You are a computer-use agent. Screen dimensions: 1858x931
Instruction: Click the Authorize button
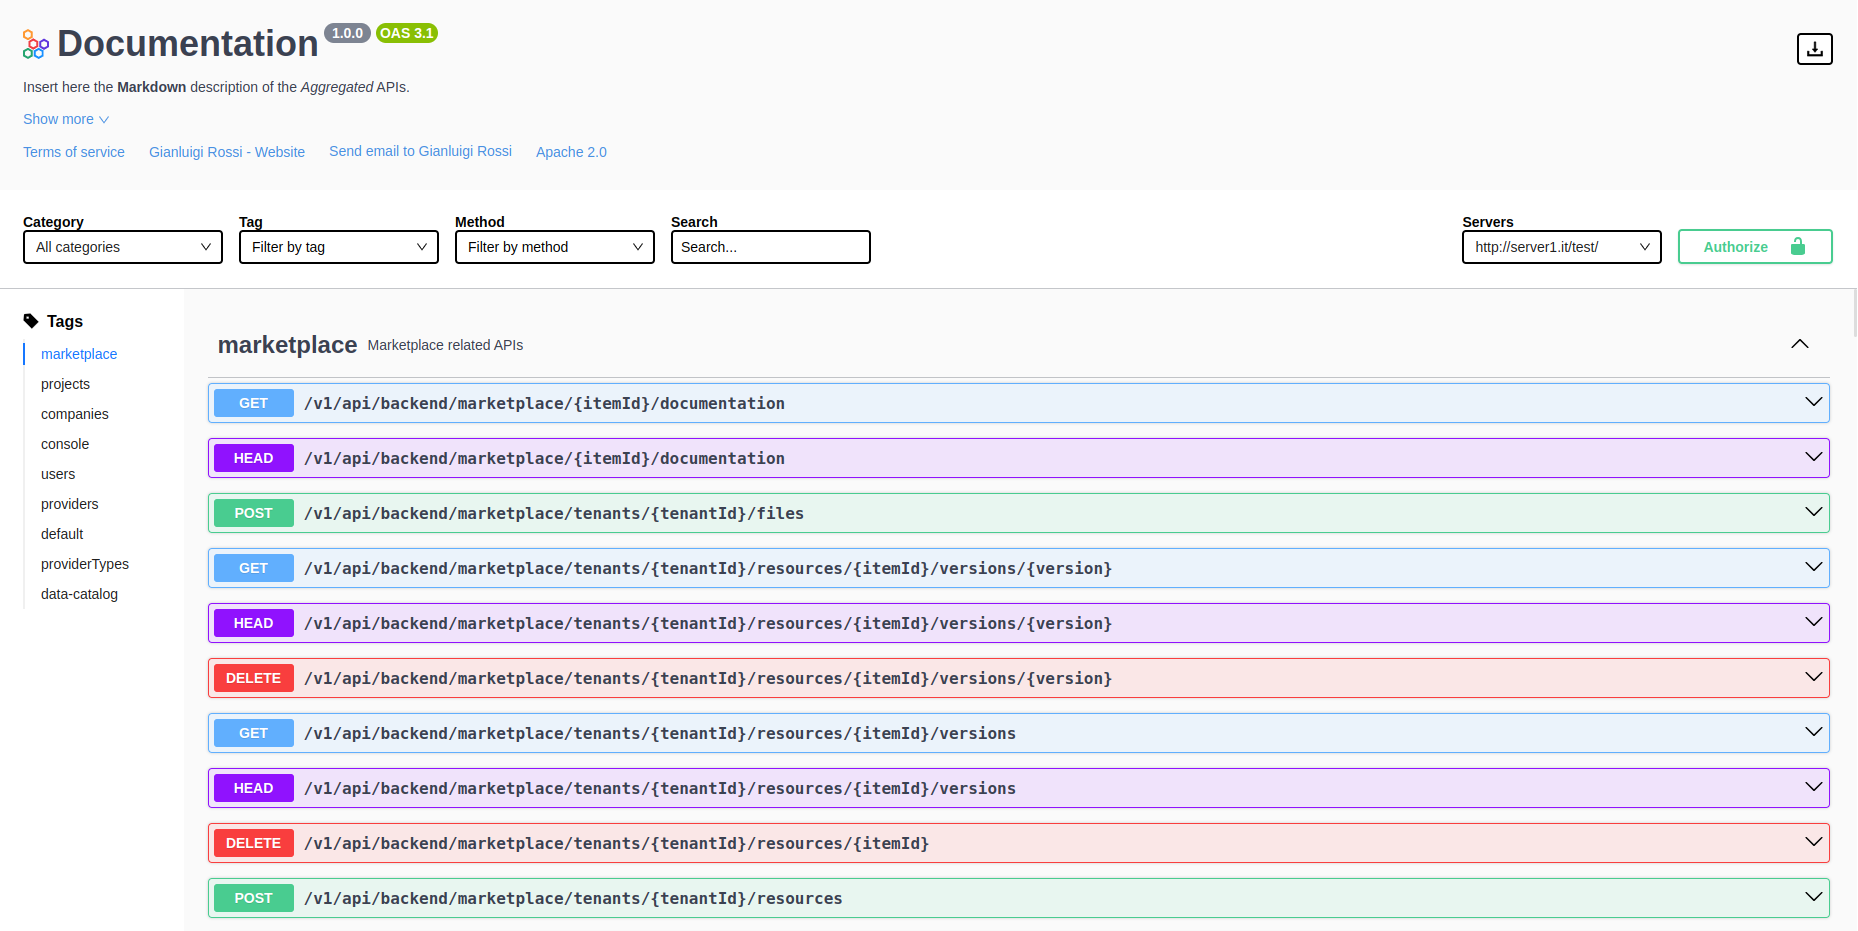(x=1754, y=247)
